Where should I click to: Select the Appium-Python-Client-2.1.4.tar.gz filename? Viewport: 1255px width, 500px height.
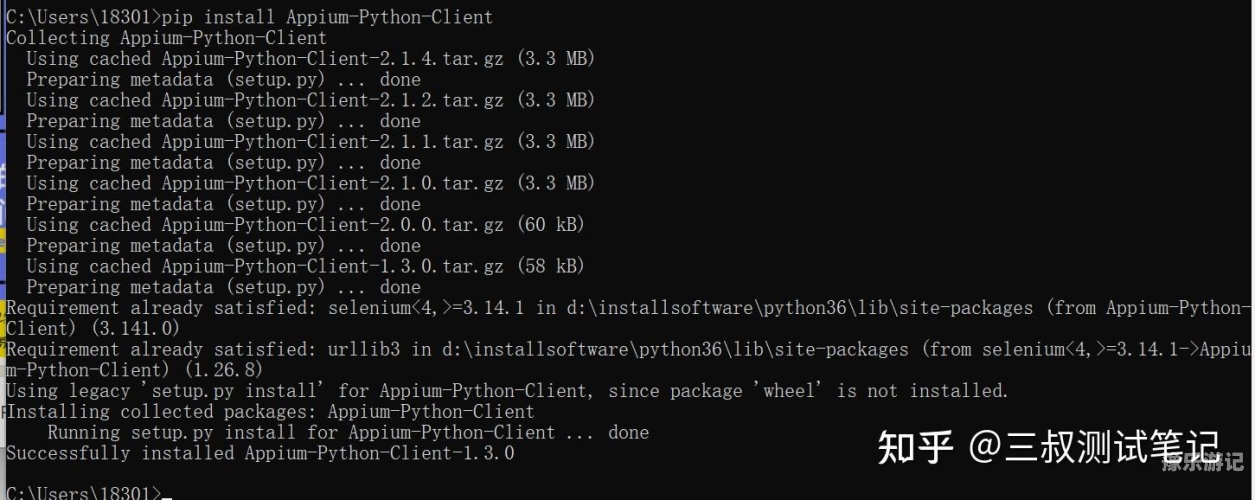coord(334,59)
